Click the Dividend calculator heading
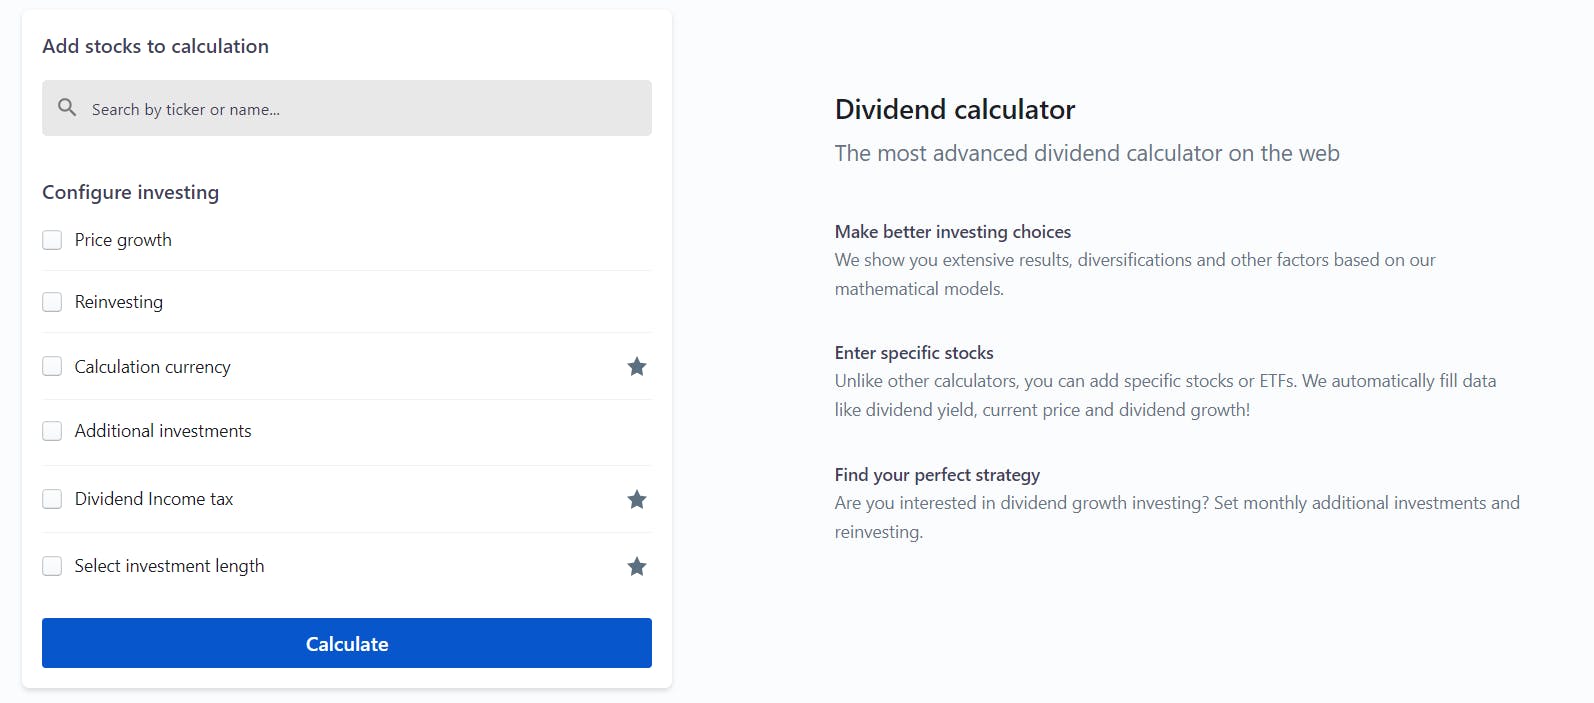The image size is (1594, 703). [x=955, y=109]
